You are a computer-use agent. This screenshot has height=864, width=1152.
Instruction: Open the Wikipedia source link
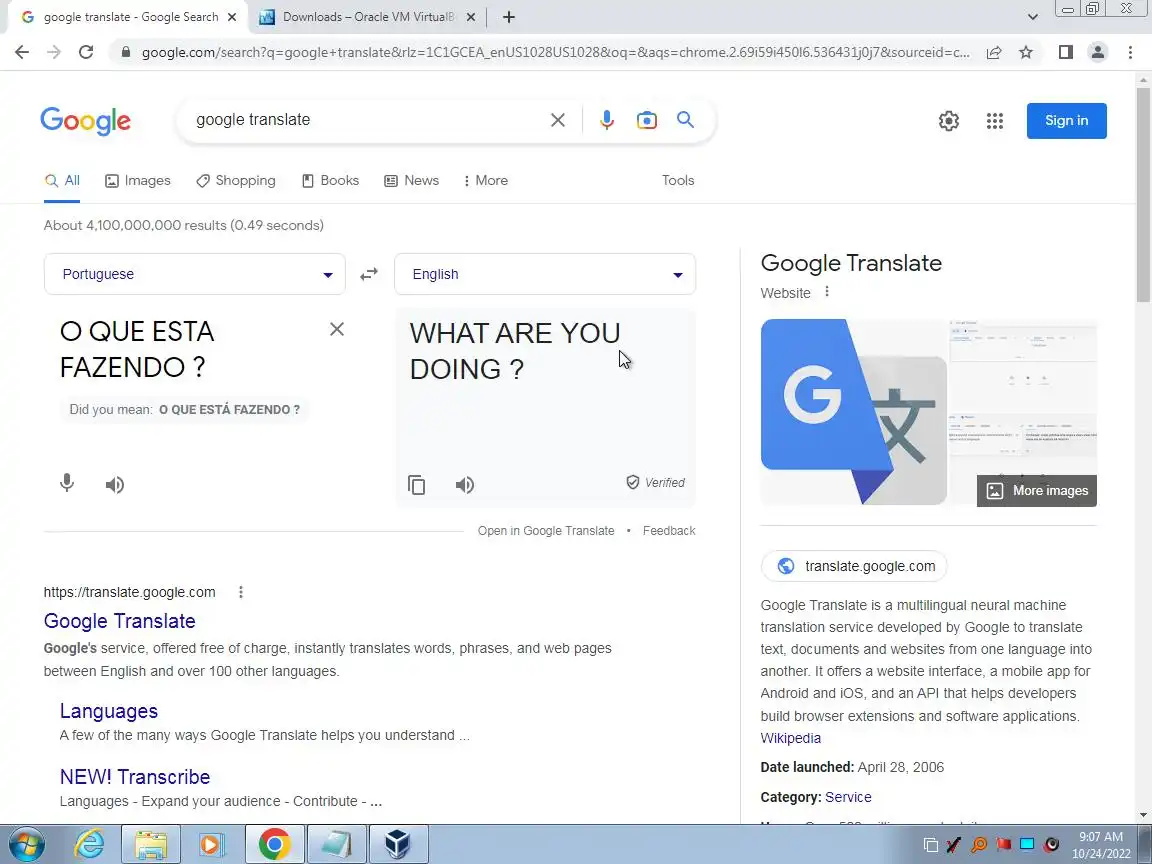(791, 738)
